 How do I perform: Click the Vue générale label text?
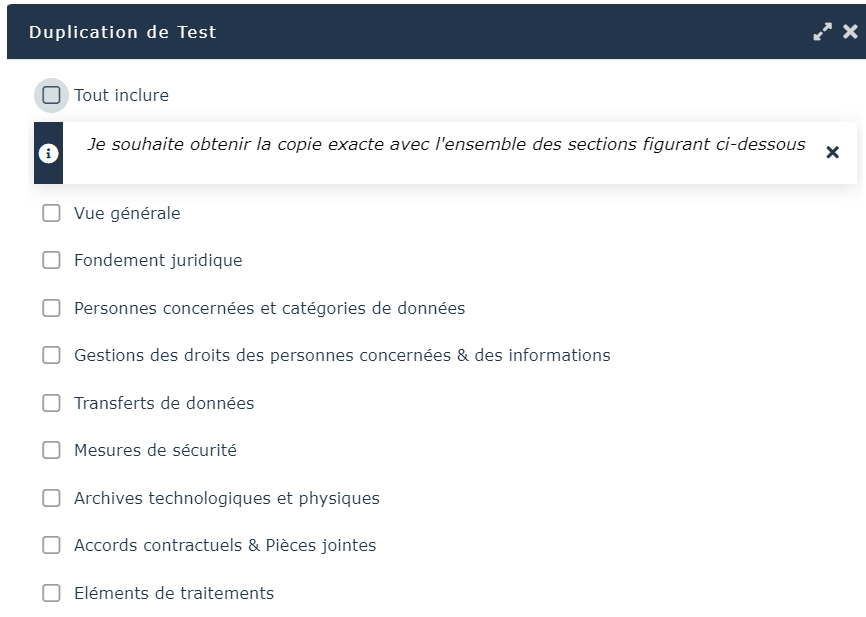[x=127, y=213]
